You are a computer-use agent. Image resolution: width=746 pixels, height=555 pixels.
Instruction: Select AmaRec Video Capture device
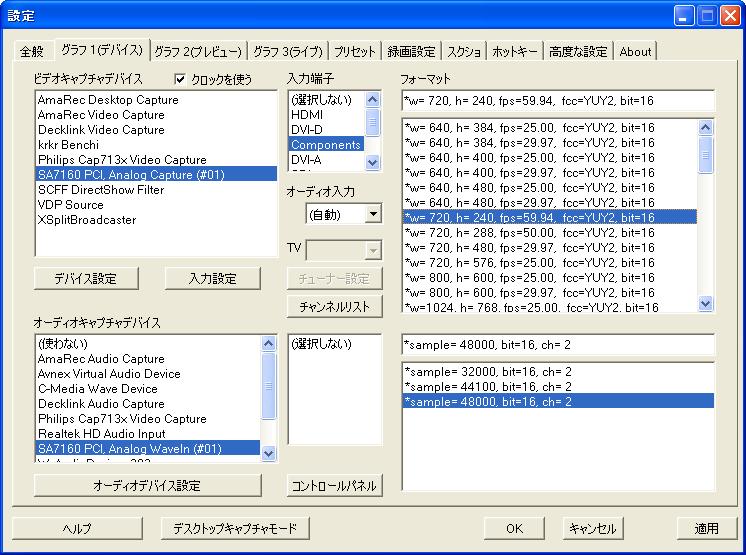(x=156, y=115)
